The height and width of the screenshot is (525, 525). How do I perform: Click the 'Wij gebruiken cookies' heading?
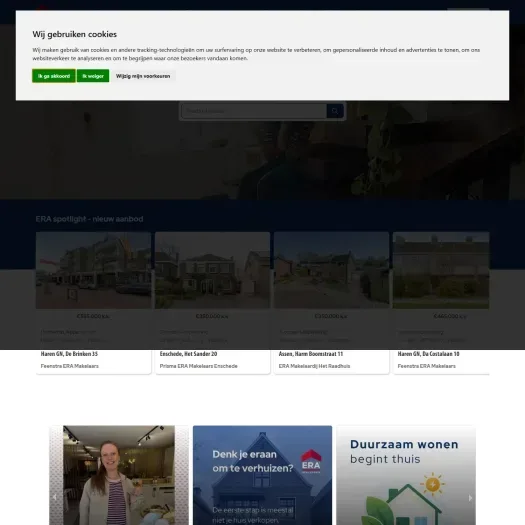(75, 34)
